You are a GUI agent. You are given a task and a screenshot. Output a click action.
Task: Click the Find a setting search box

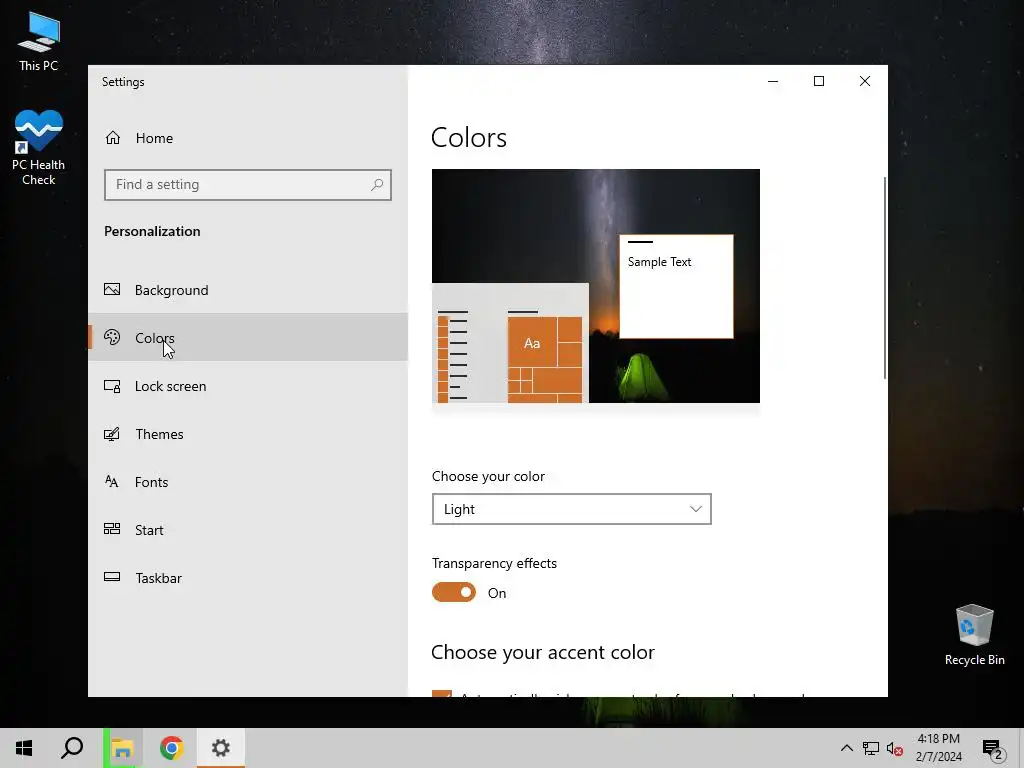click(x=248, y=185)
